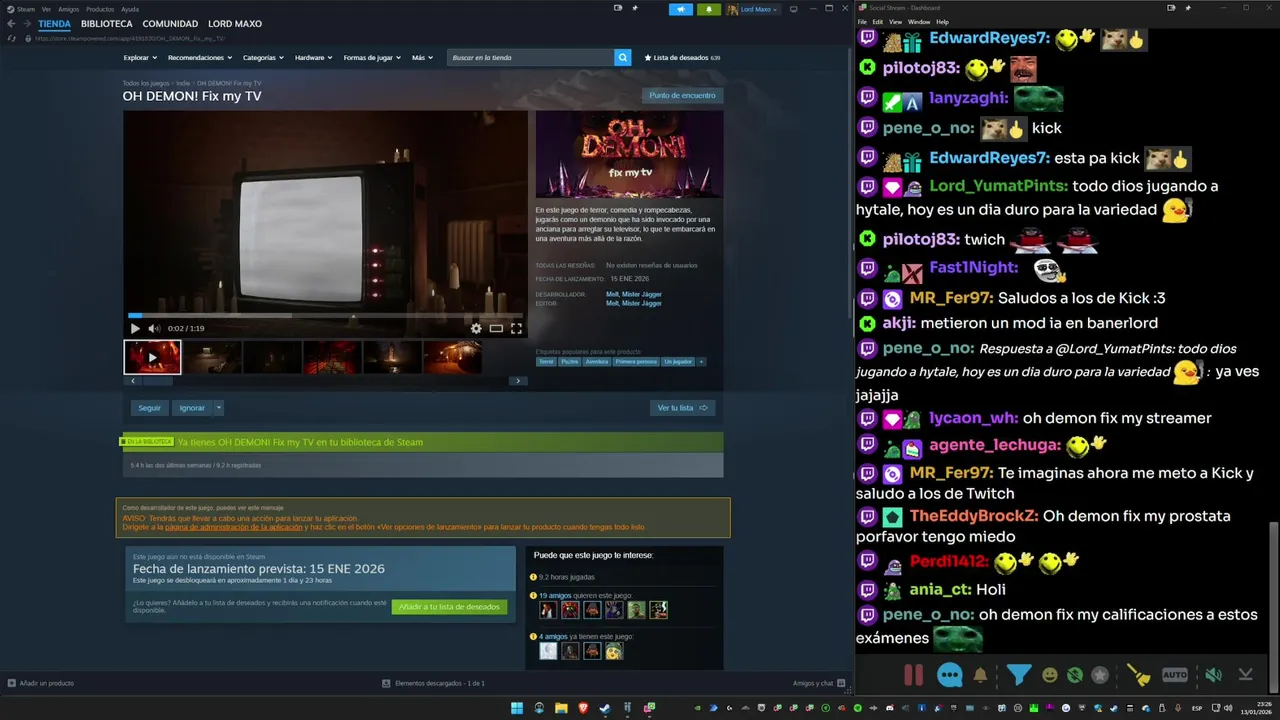Play the Steam trailer video
This screenshot has width=1280, height=720.
[x=135, y=328]
